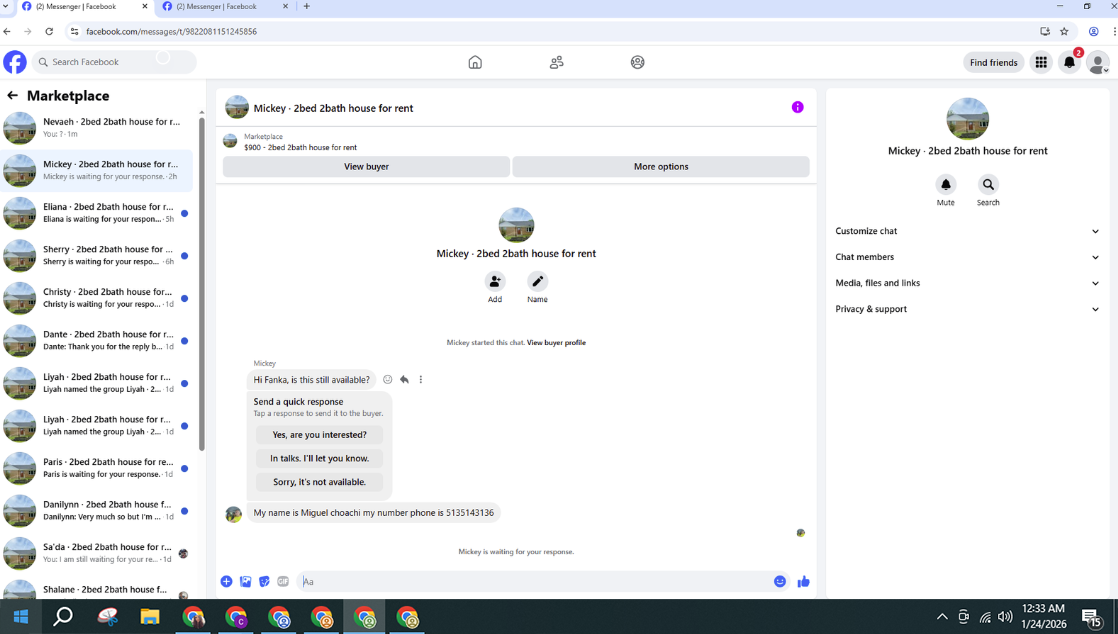Expand Chat members section
The width and height of the screenshot is (1118, 634).
pos(967,257)
